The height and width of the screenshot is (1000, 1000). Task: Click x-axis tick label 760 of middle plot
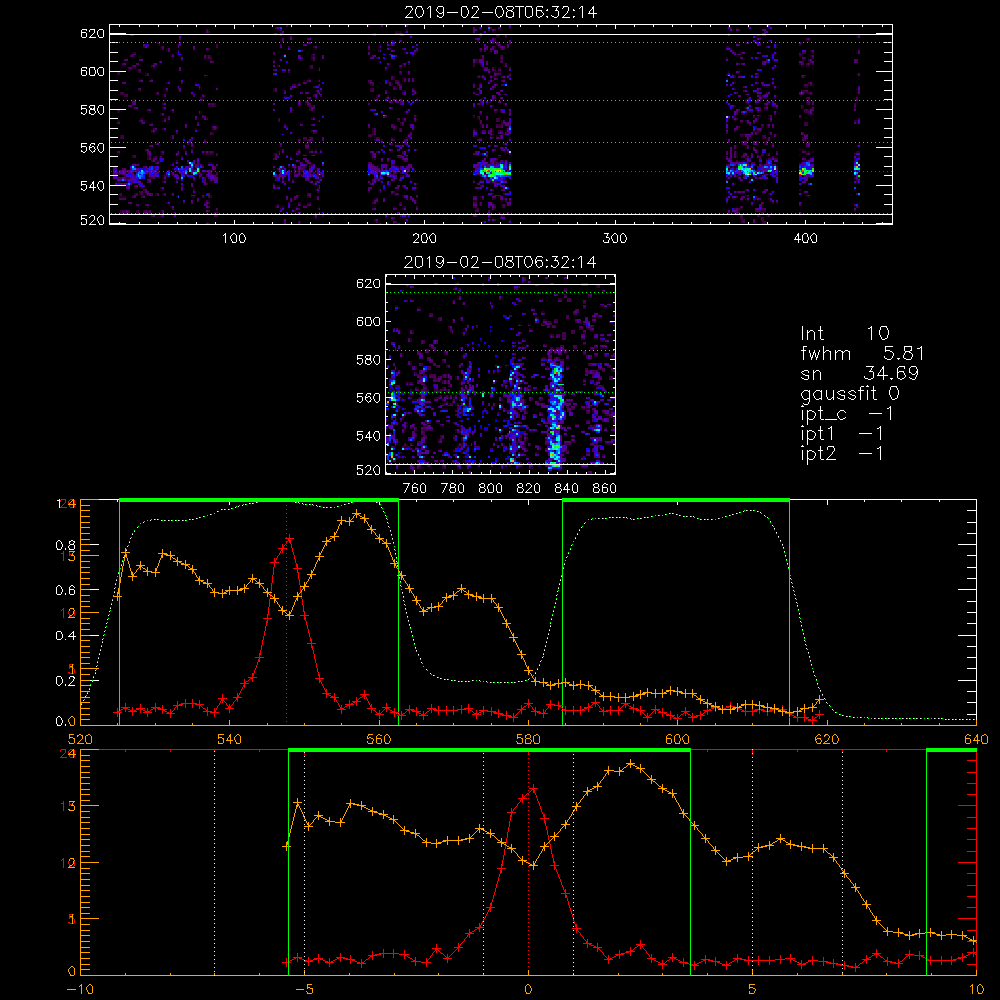click(415, 489)
